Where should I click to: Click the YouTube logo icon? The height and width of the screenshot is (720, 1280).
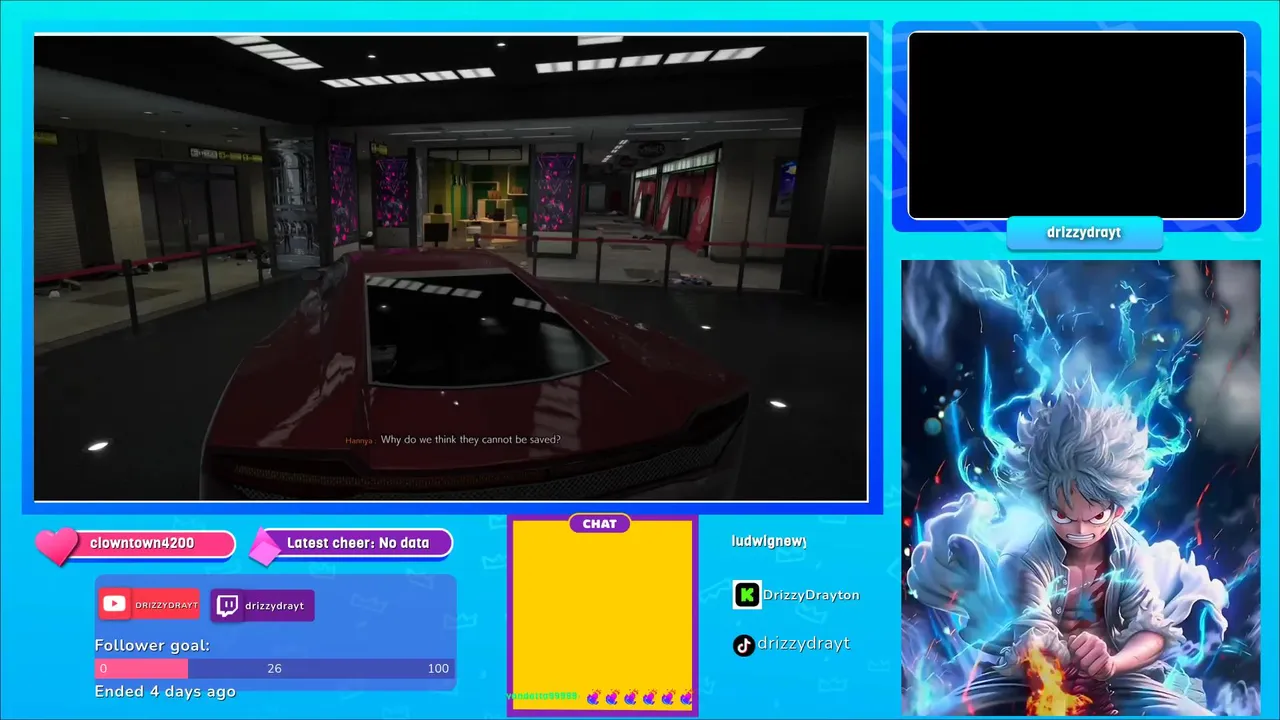pos(114,604)
